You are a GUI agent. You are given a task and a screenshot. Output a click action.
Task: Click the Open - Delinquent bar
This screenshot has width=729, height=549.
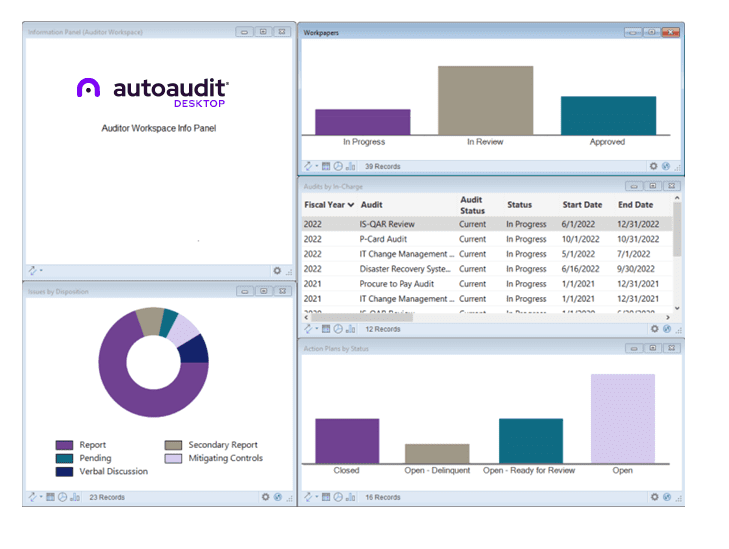tap(437, 454)
